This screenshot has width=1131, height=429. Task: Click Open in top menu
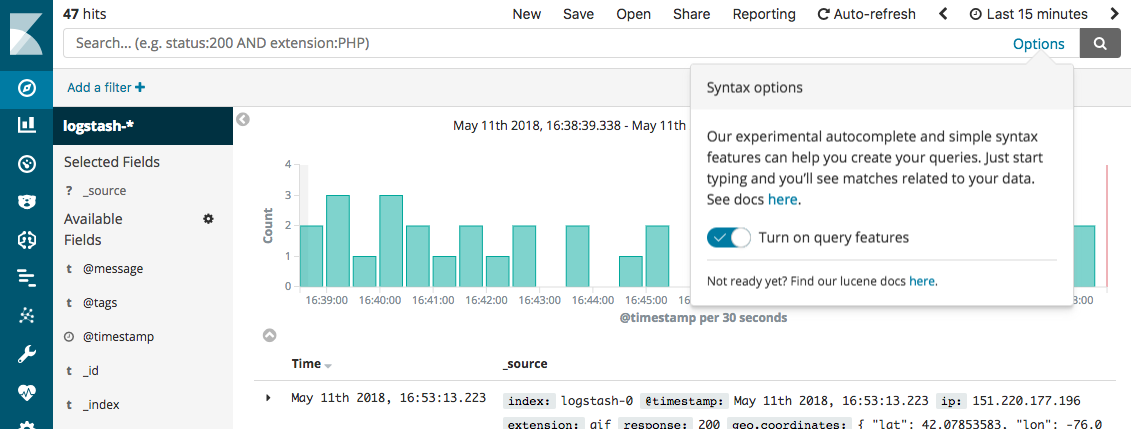coord(633,14)
